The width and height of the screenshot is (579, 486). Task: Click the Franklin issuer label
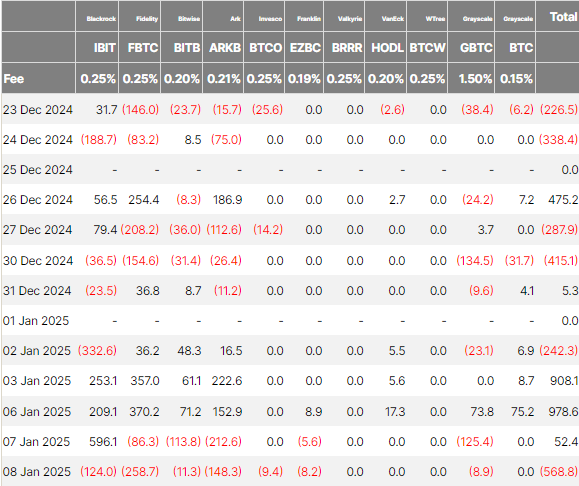pyautogui.click(x=309, y=19)
